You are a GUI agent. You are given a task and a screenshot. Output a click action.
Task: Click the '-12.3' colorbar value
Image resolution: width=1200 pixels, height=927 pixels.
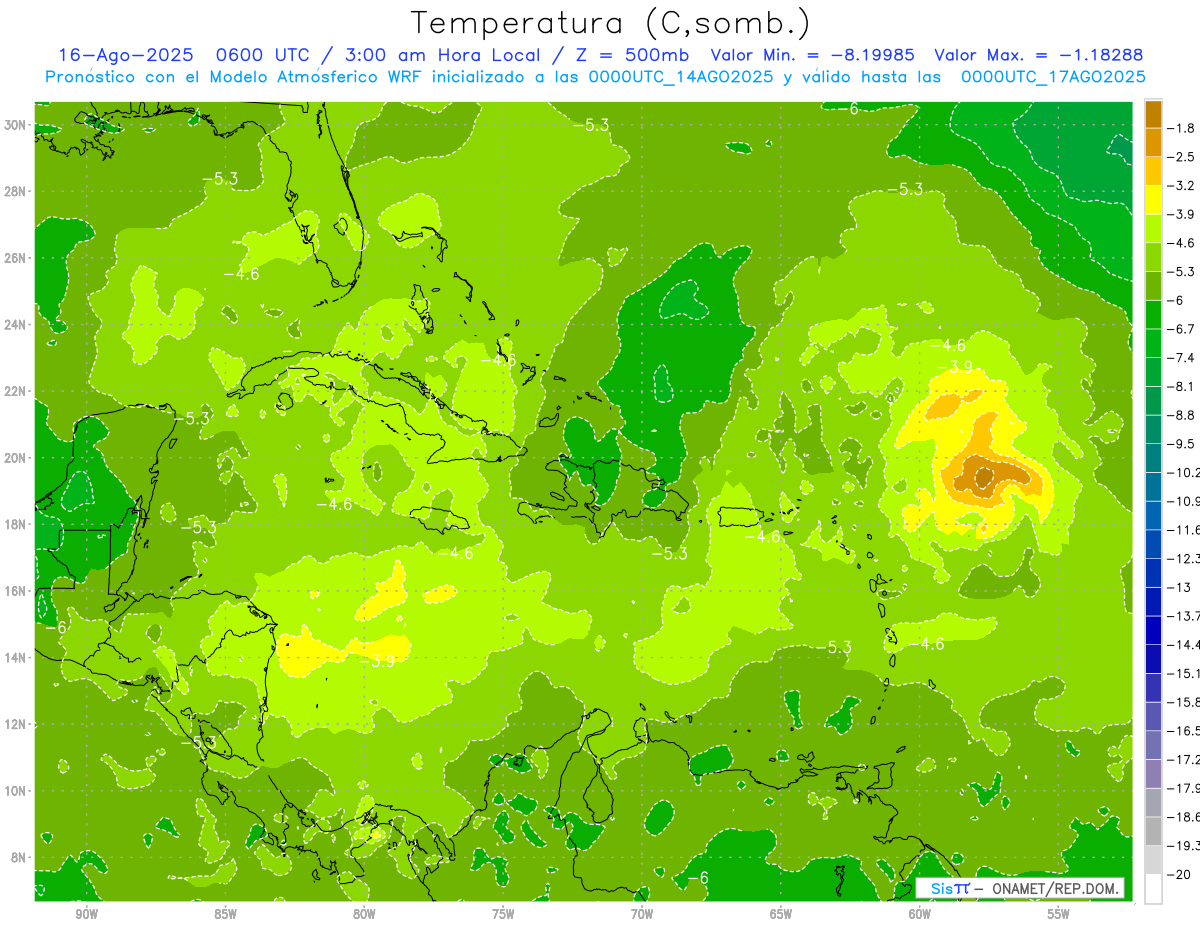tap(1184, 558)
